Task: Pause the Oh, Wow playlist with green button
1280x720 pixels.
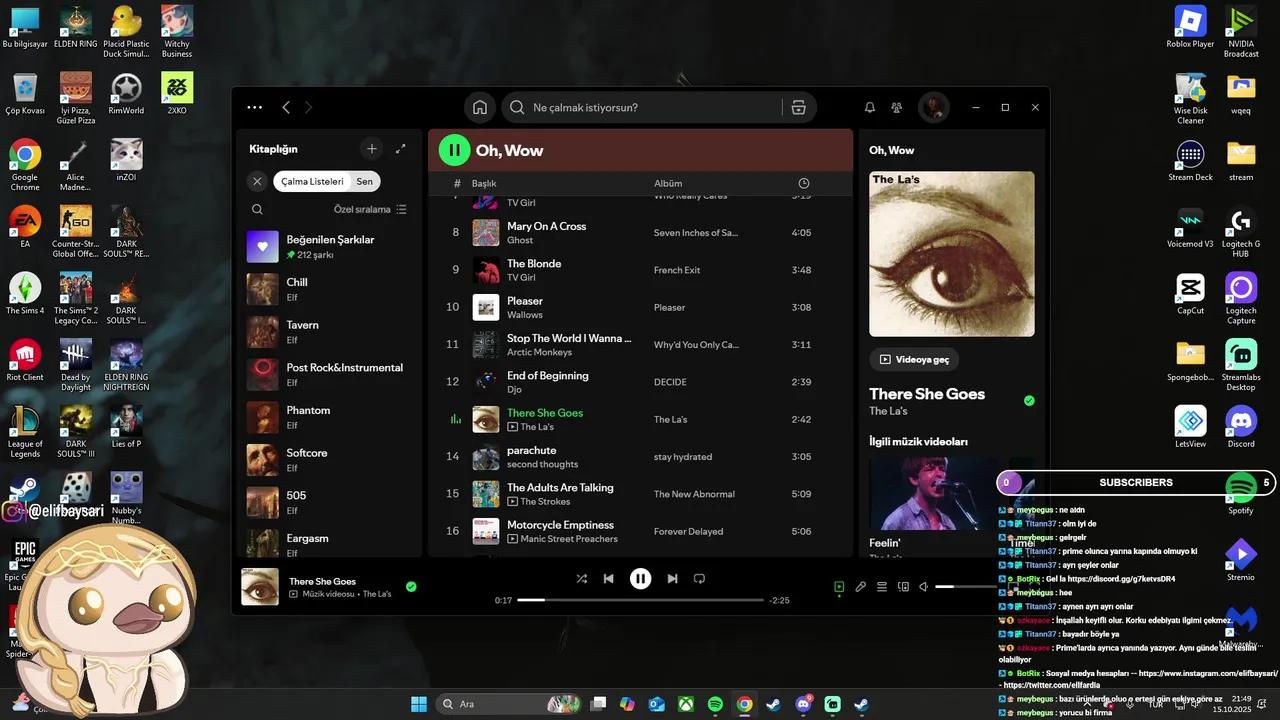Action: tap(454, 150)
